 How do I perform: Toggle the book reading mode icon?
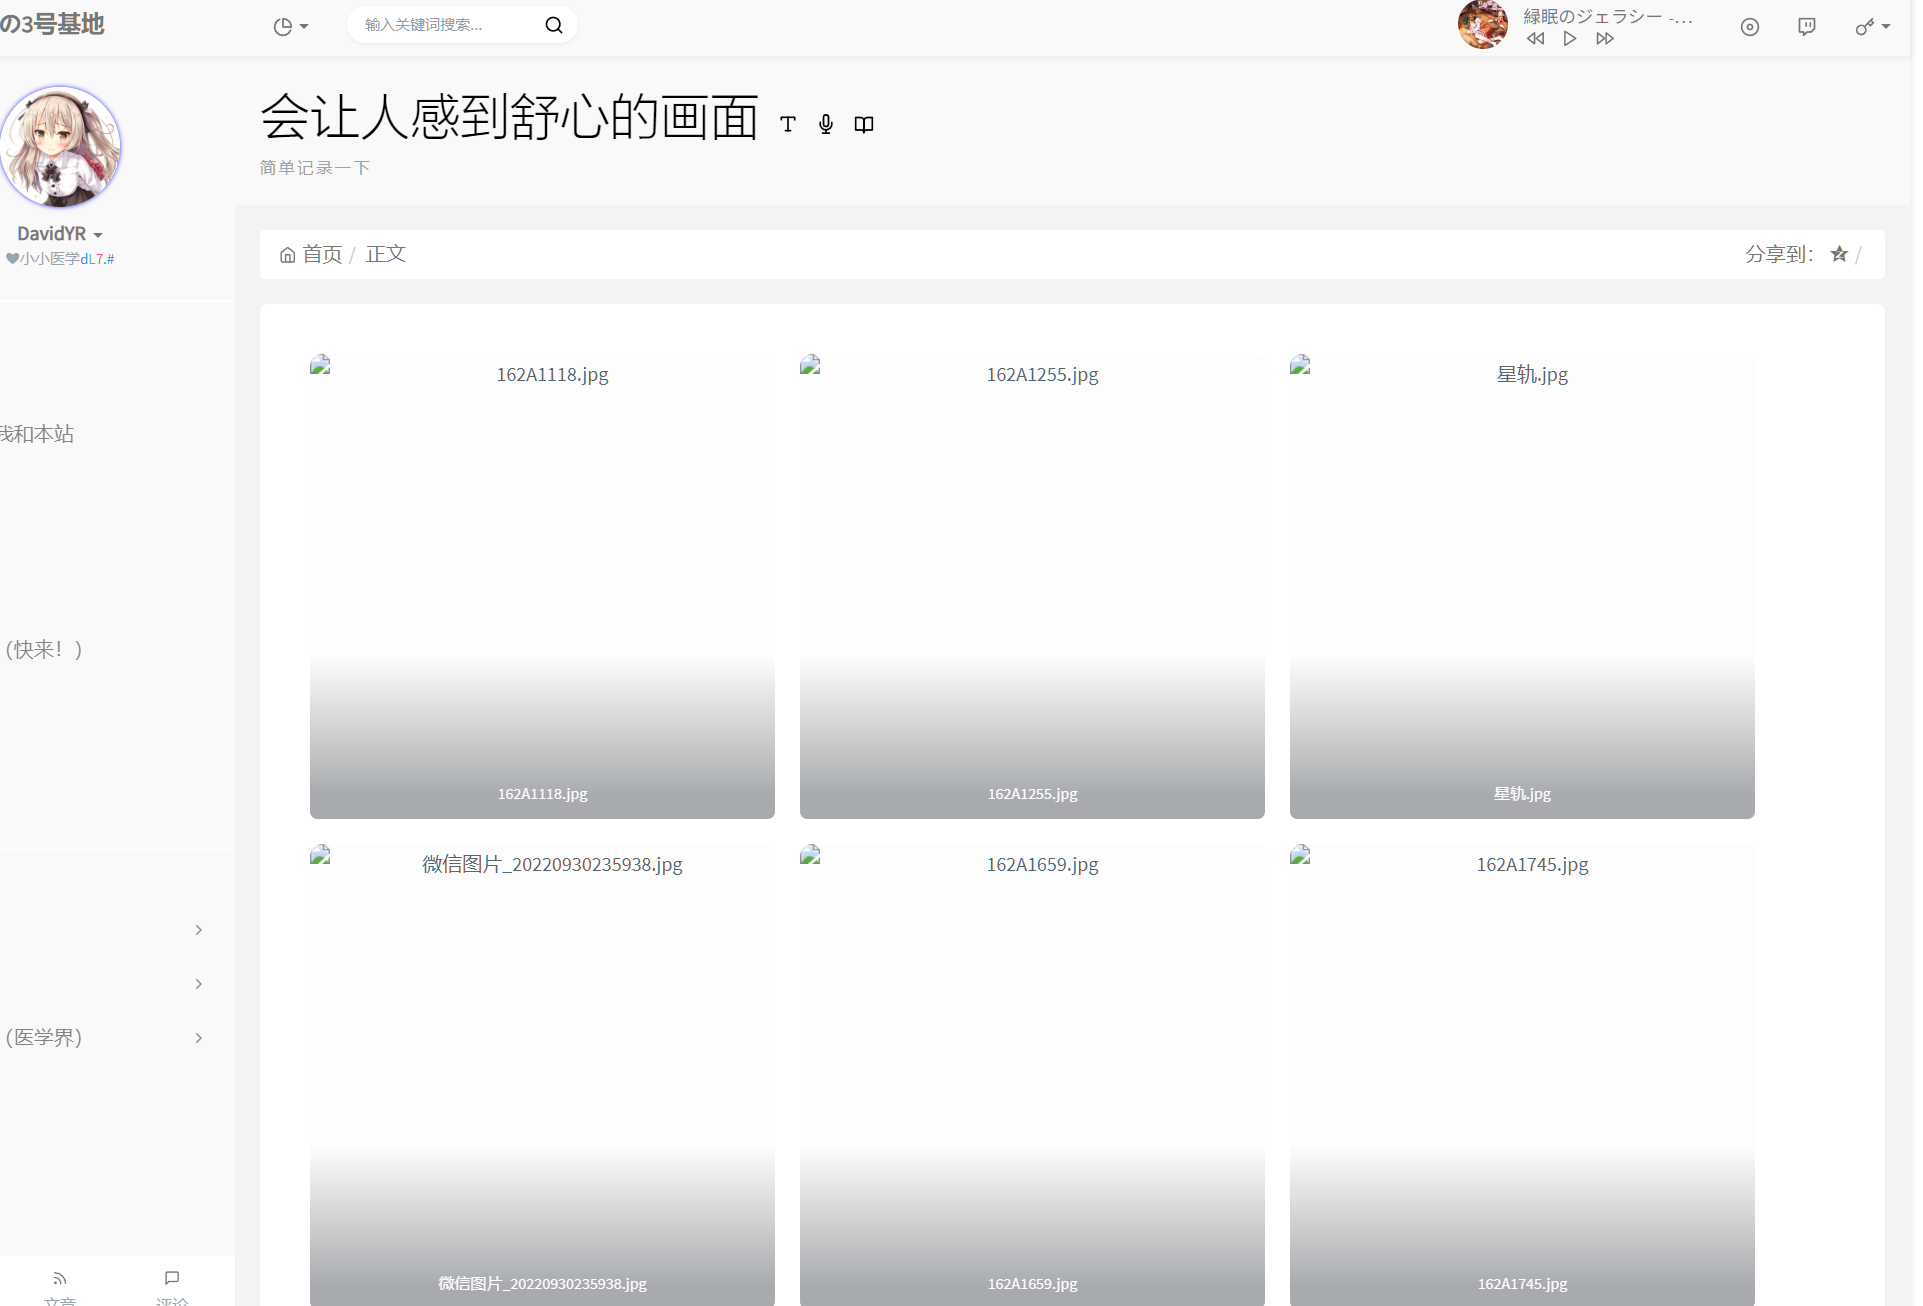[x=864, y=124]
